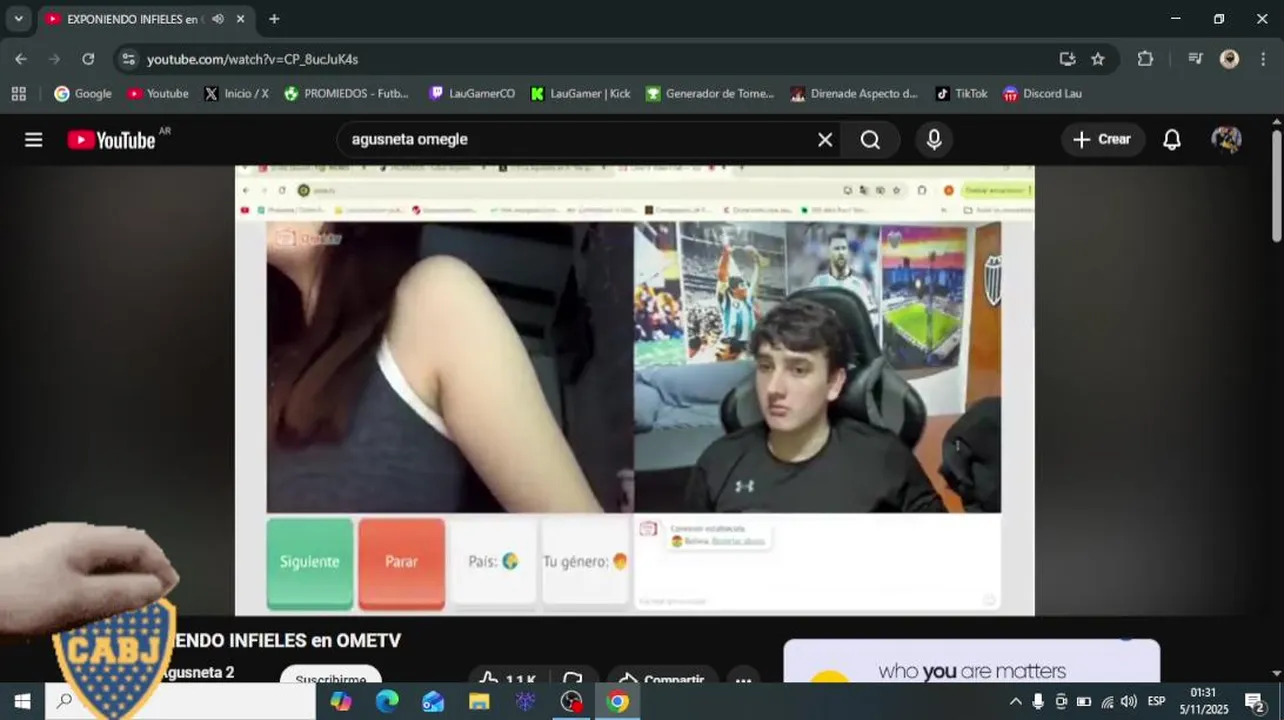
Task: Open Outlook from the taskbar
Action: [x=433, y=701]
